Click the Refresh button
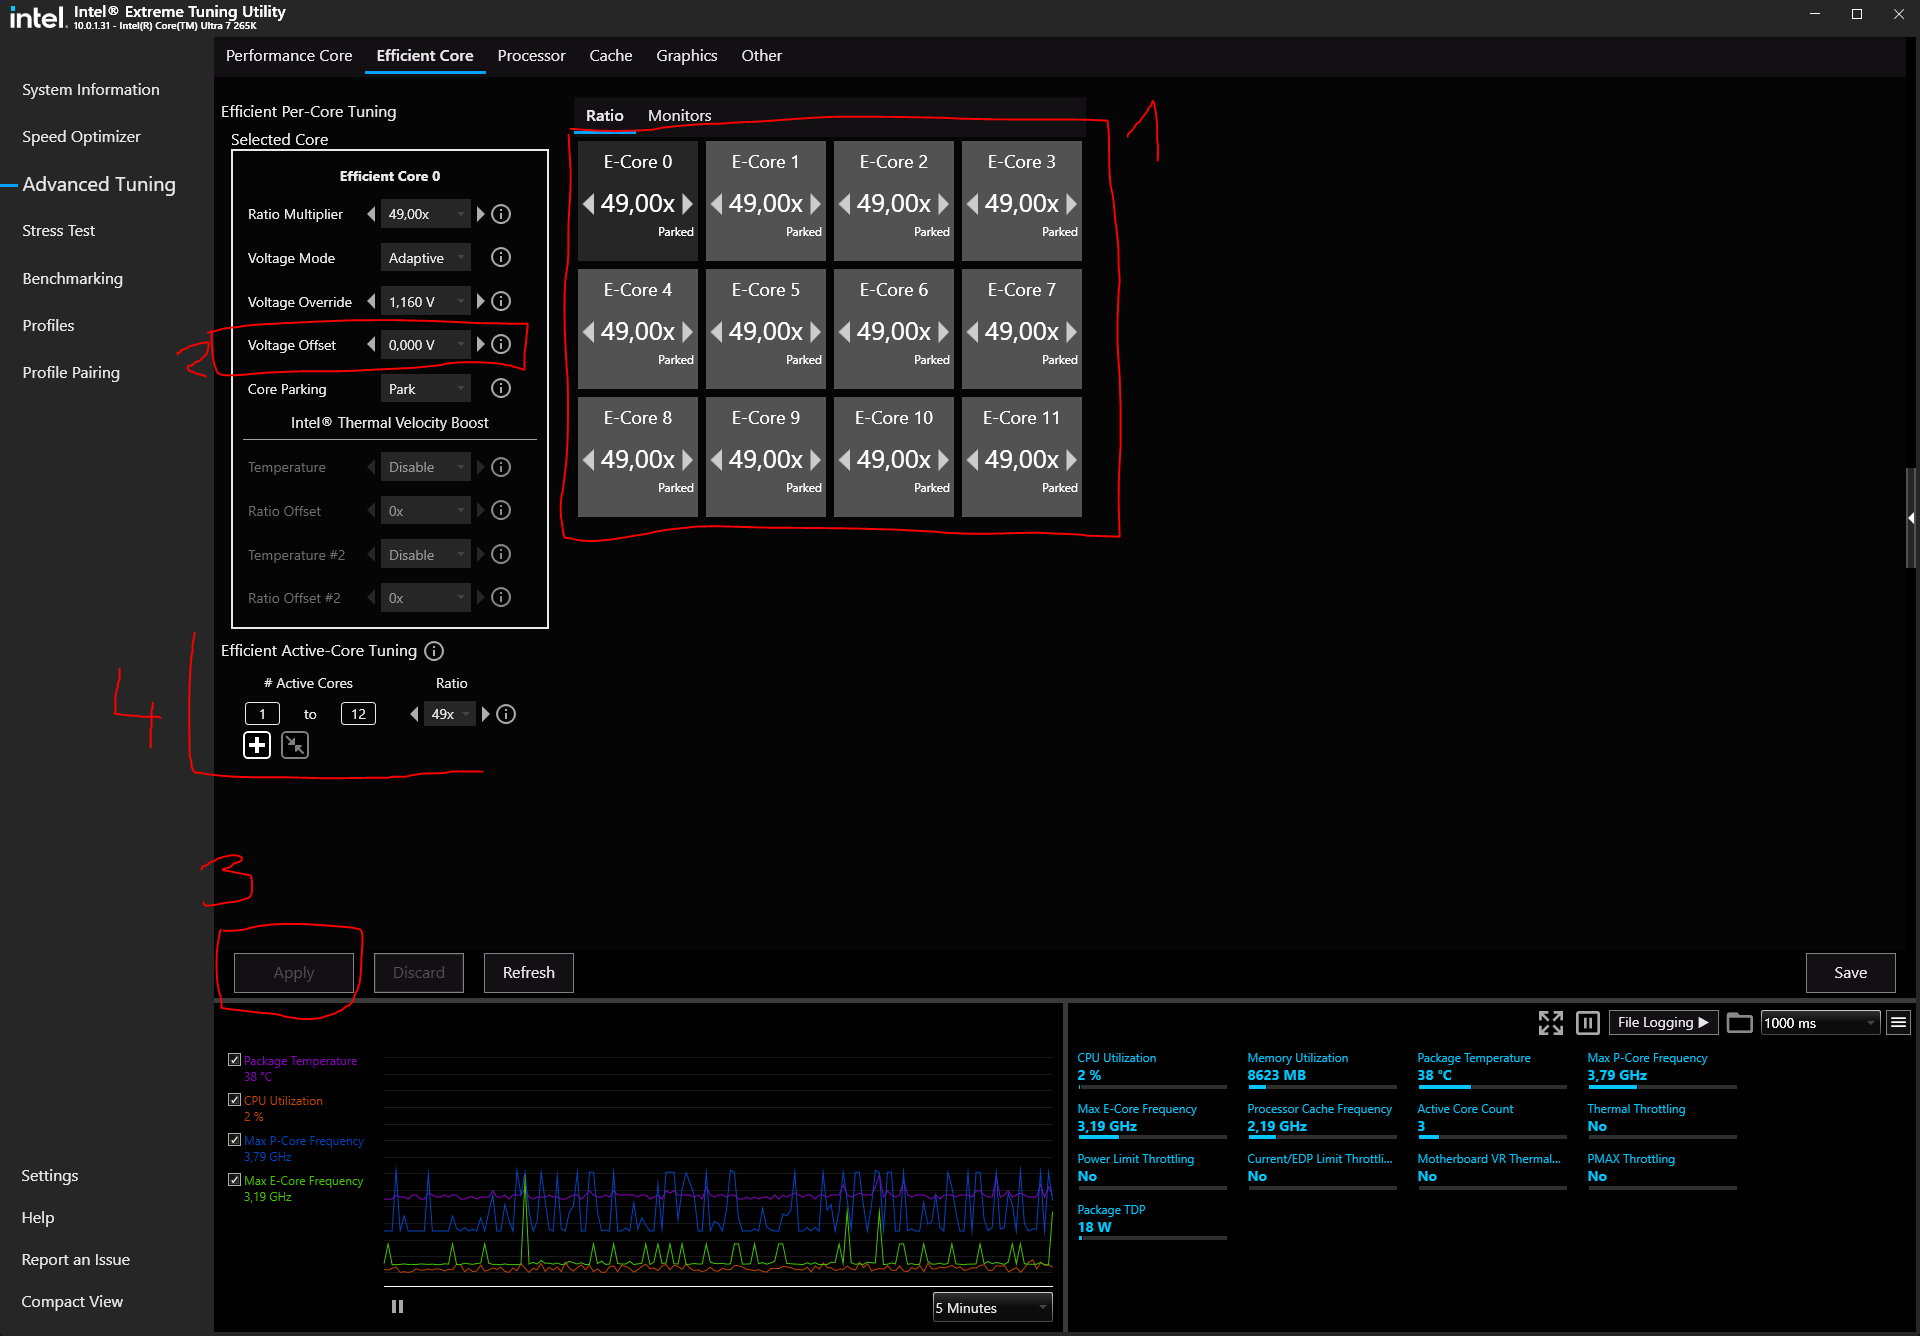The height and width of the screenshot is (1336, 1920). coord(528,972)
